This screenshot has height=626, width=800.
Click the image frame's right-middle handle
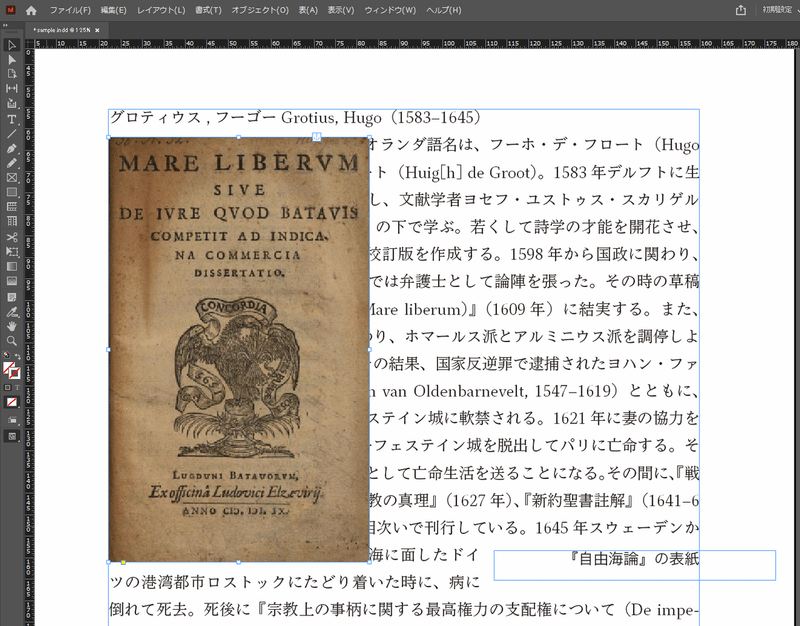click(x=369, y=349)
